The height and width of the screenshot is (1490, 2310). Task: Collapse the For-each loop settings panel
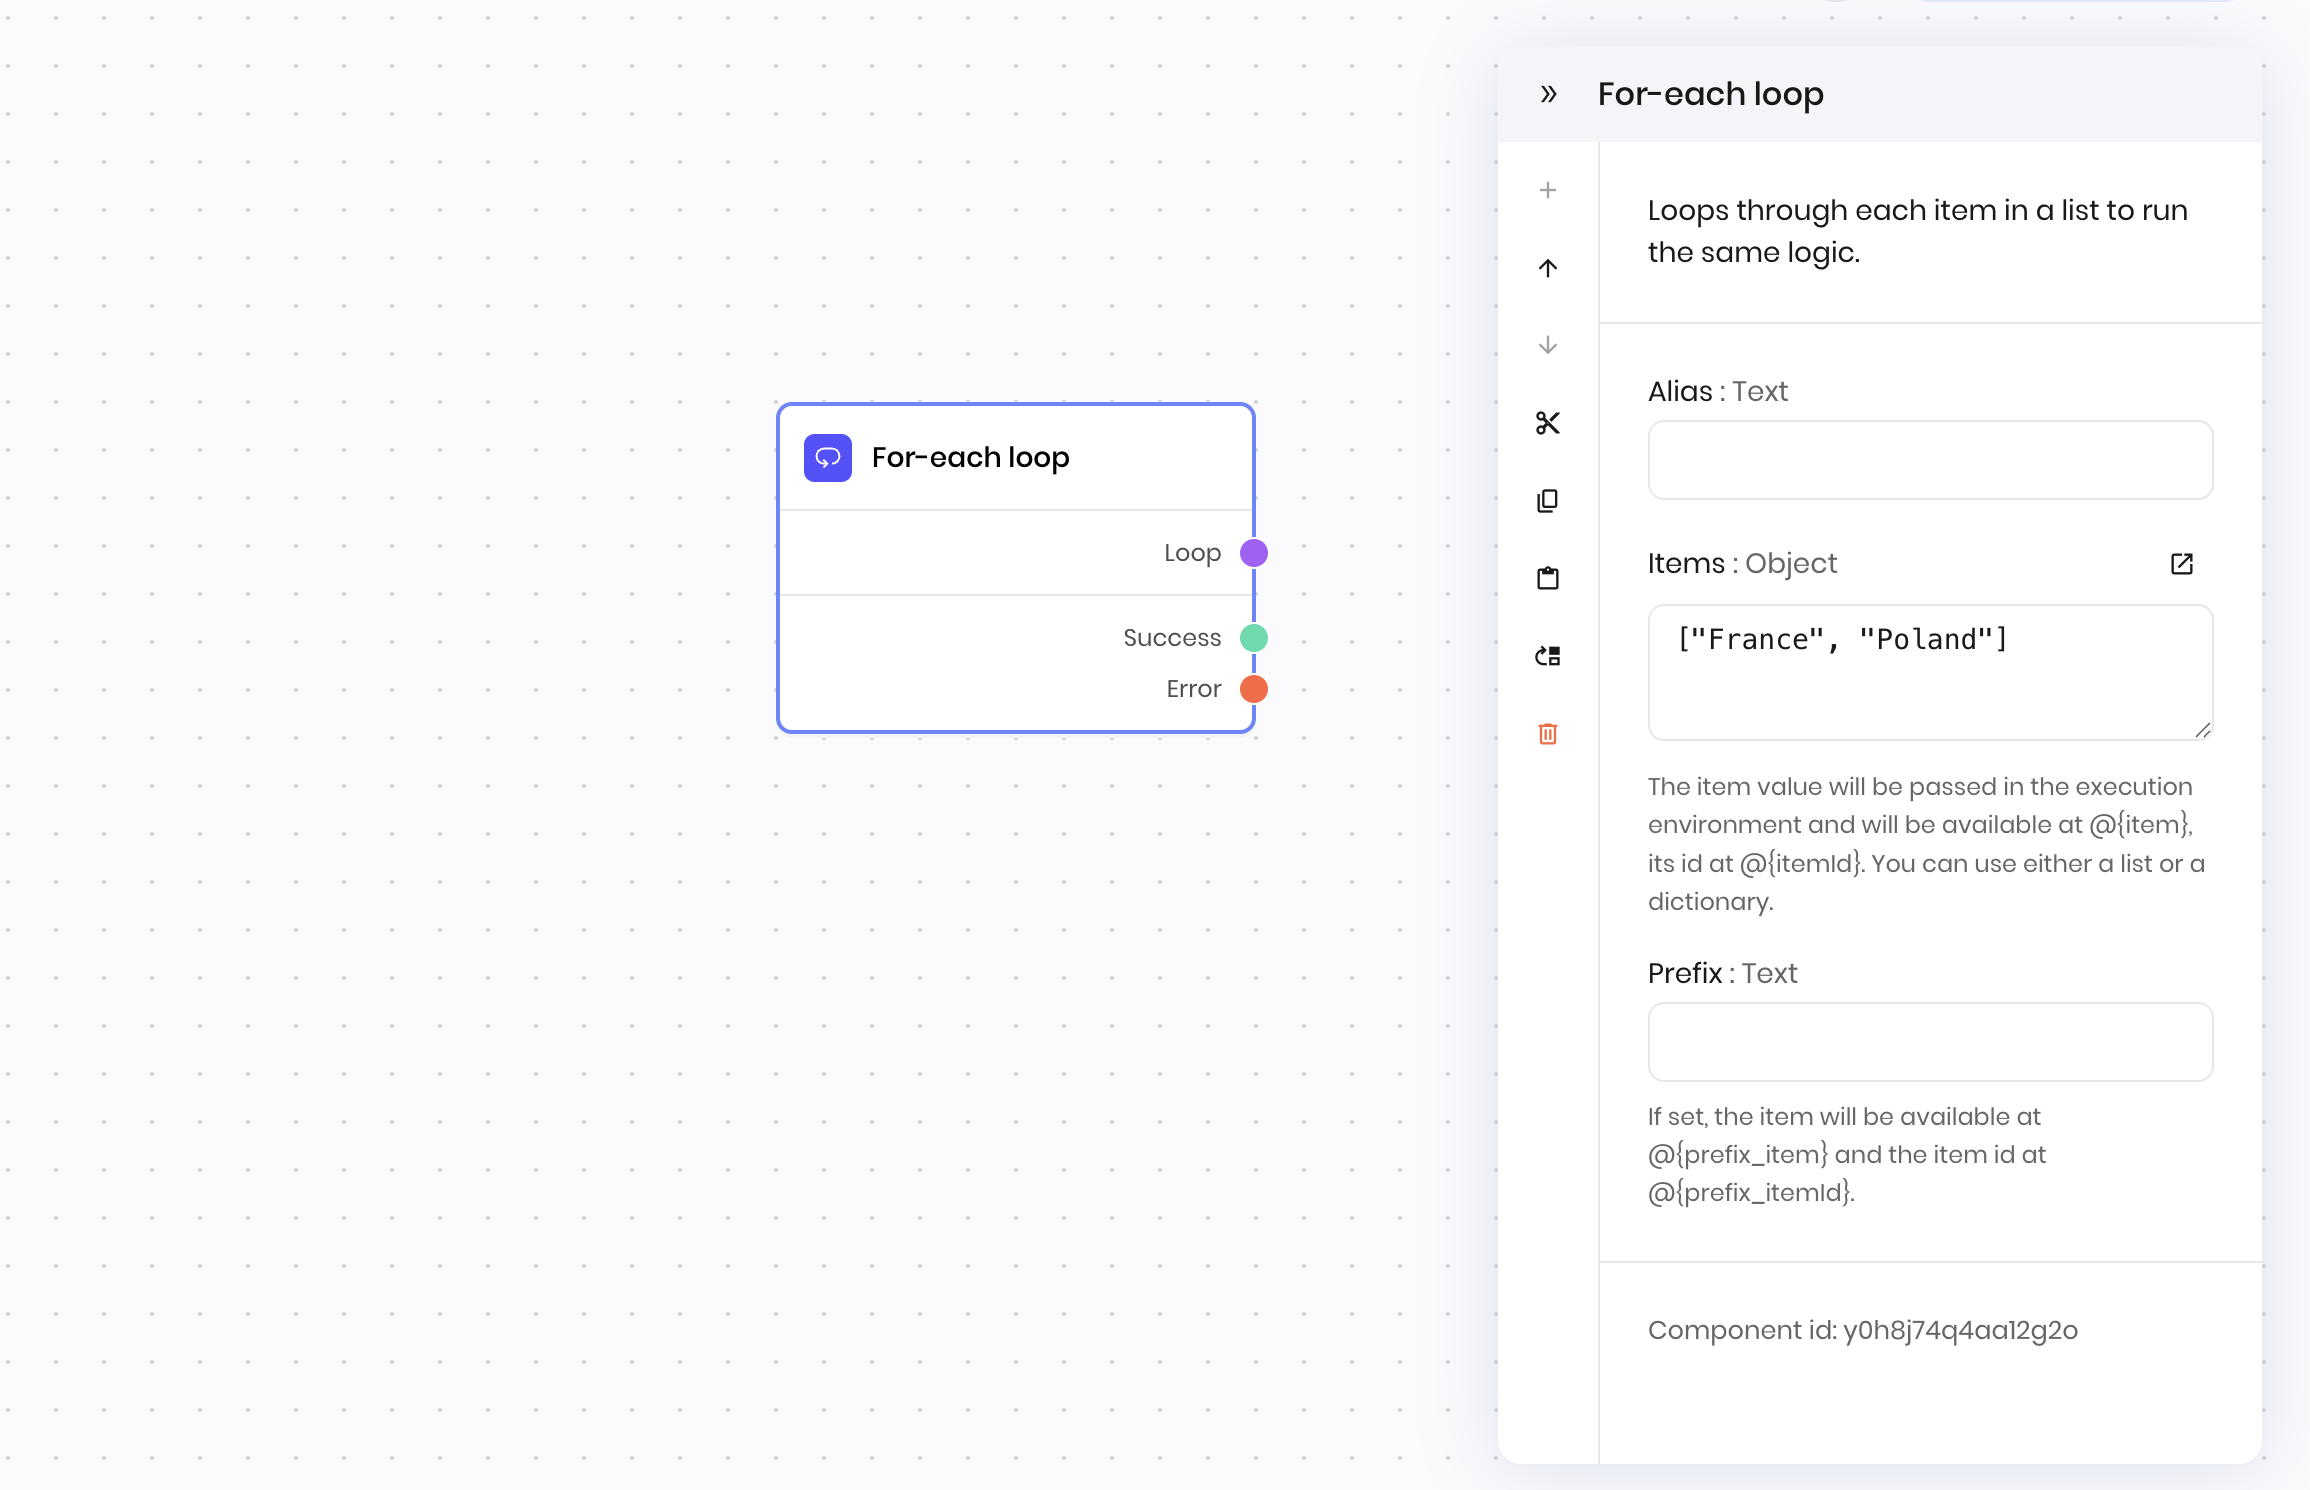(x=1548, y=94)
